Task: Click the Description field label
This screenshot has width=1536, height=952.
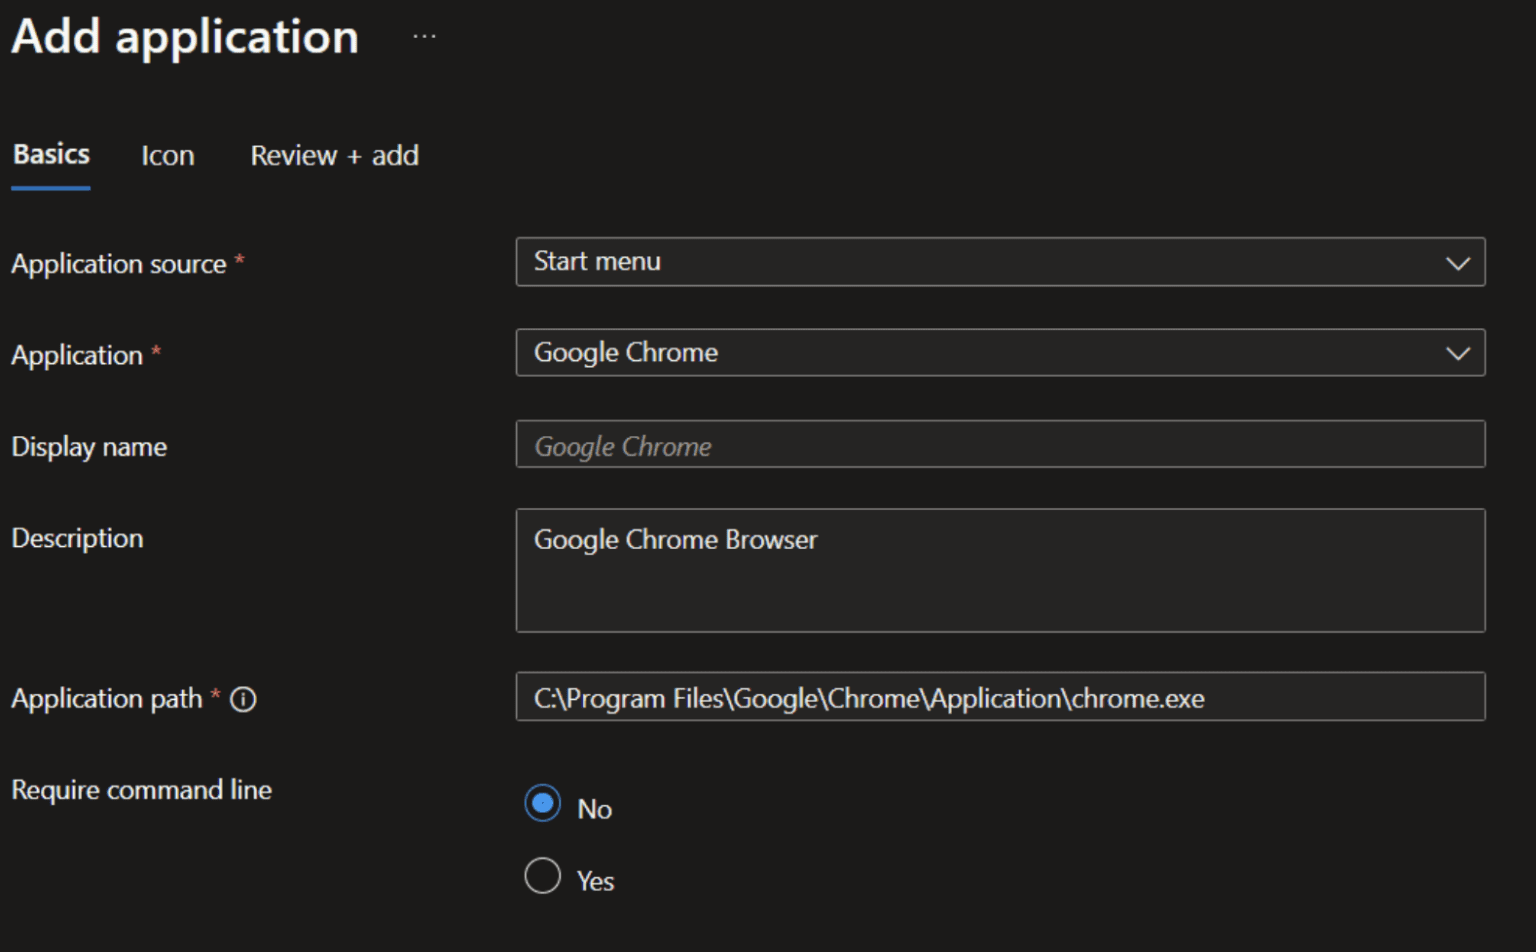Action: coord(77,538)
